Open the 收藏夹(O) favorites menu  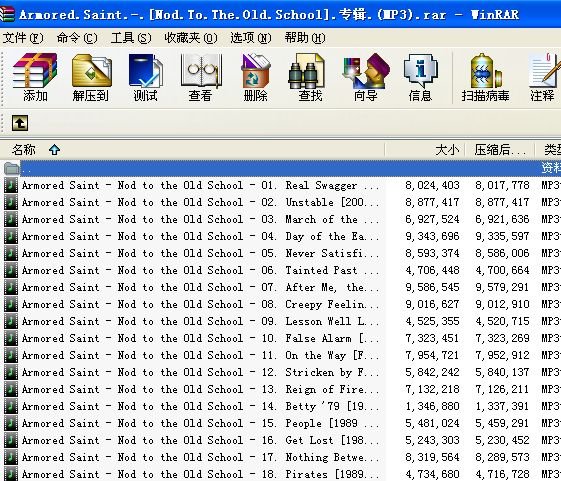pyautogui.click(x=191, y=38)
